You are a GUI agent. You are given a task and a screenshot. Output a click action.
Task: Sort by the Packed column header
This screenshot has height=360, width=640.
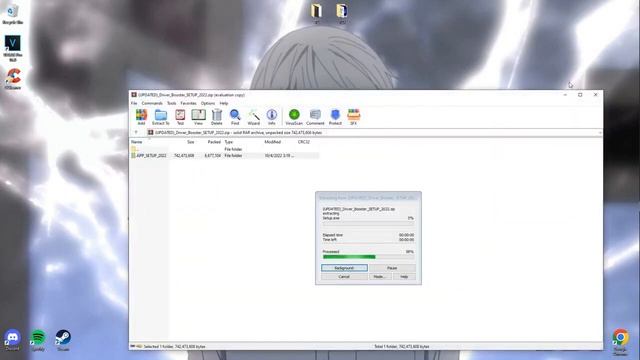(x=214, y=142)
